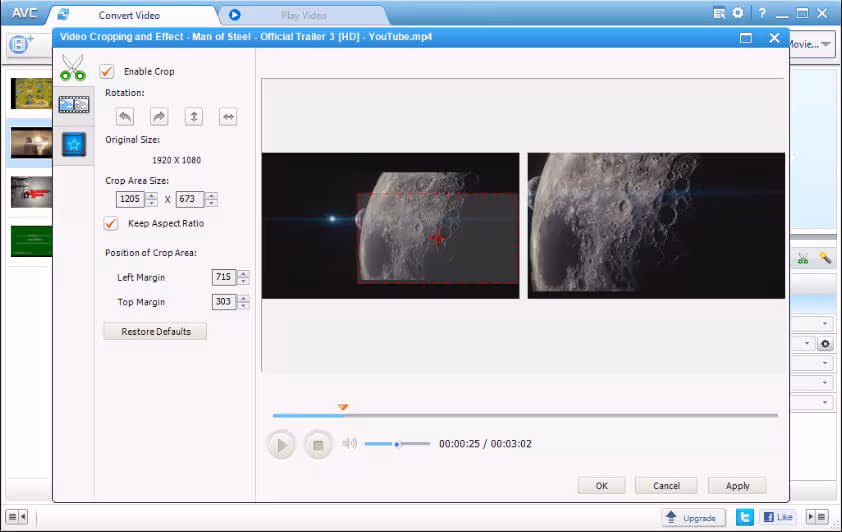Click the scissors clip icon in right panel

[803, 258]
